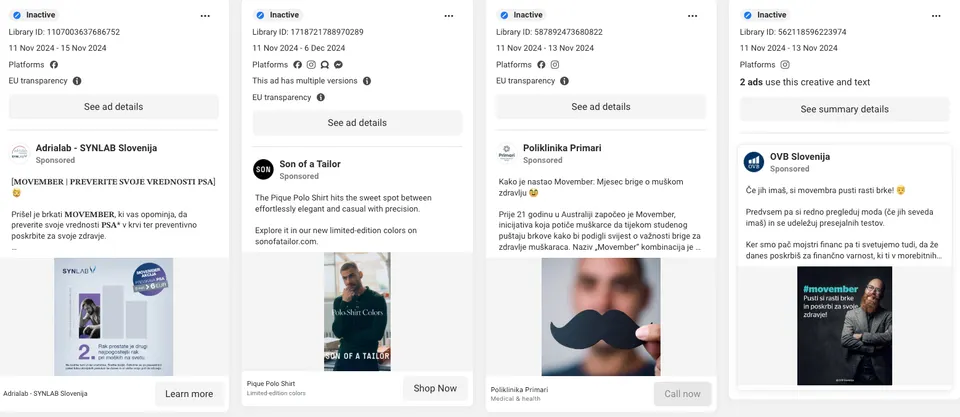
Task: Click SYNLAB Movember PSA ad image
Action: [x=114, y=317]
